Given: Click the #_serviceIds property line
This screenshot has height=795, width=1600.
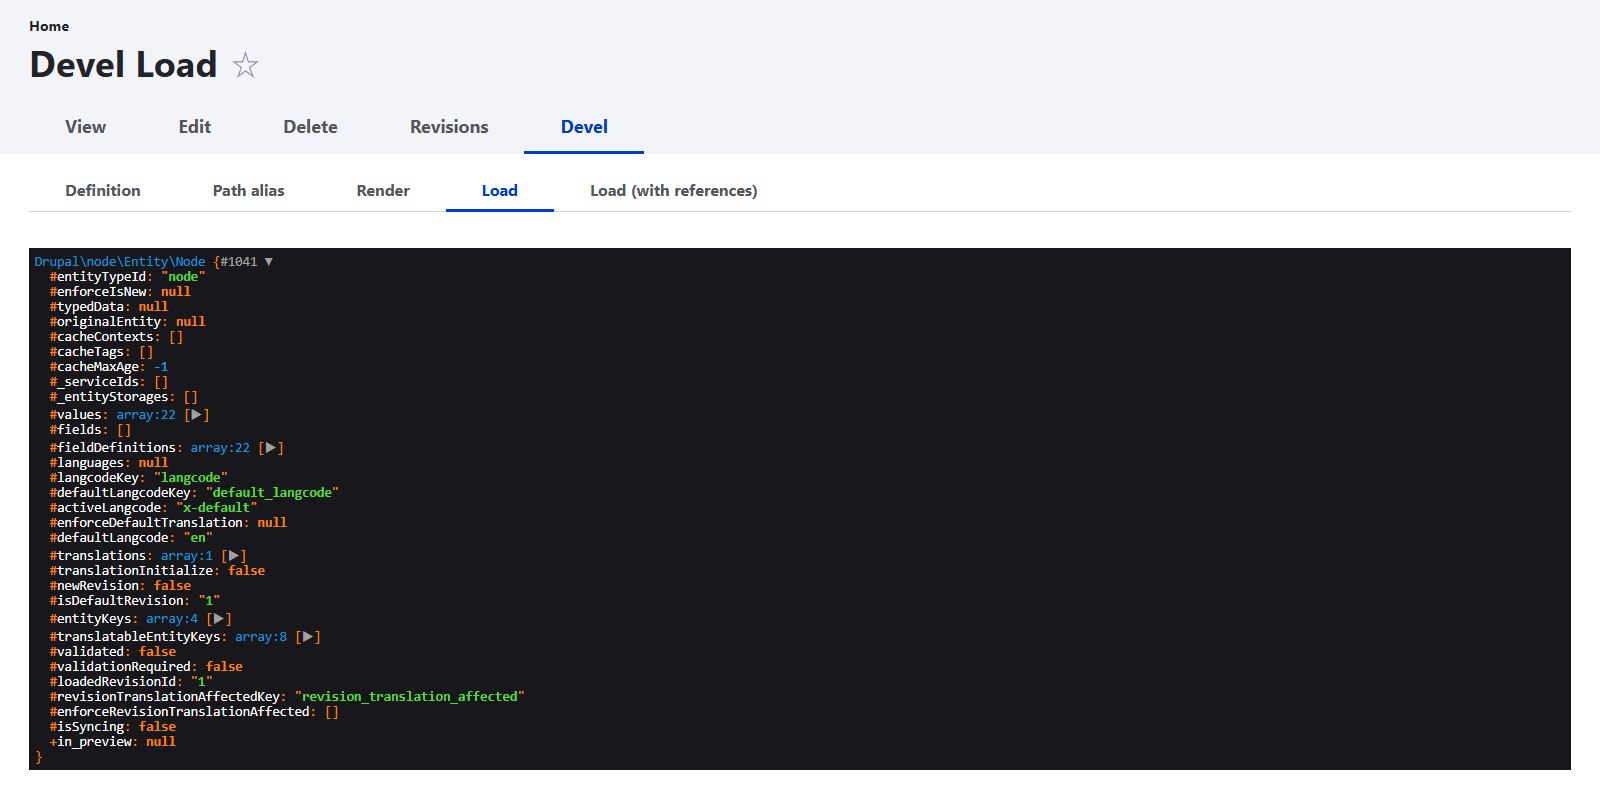Looking at the screenshot, I should (x=109, y=382).
